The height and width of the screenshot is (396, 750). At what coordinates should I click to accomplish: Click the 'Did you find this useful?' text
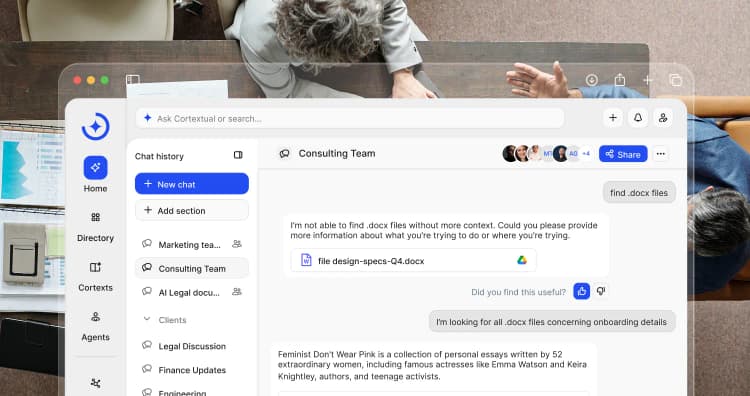click(x=518, y=292)
